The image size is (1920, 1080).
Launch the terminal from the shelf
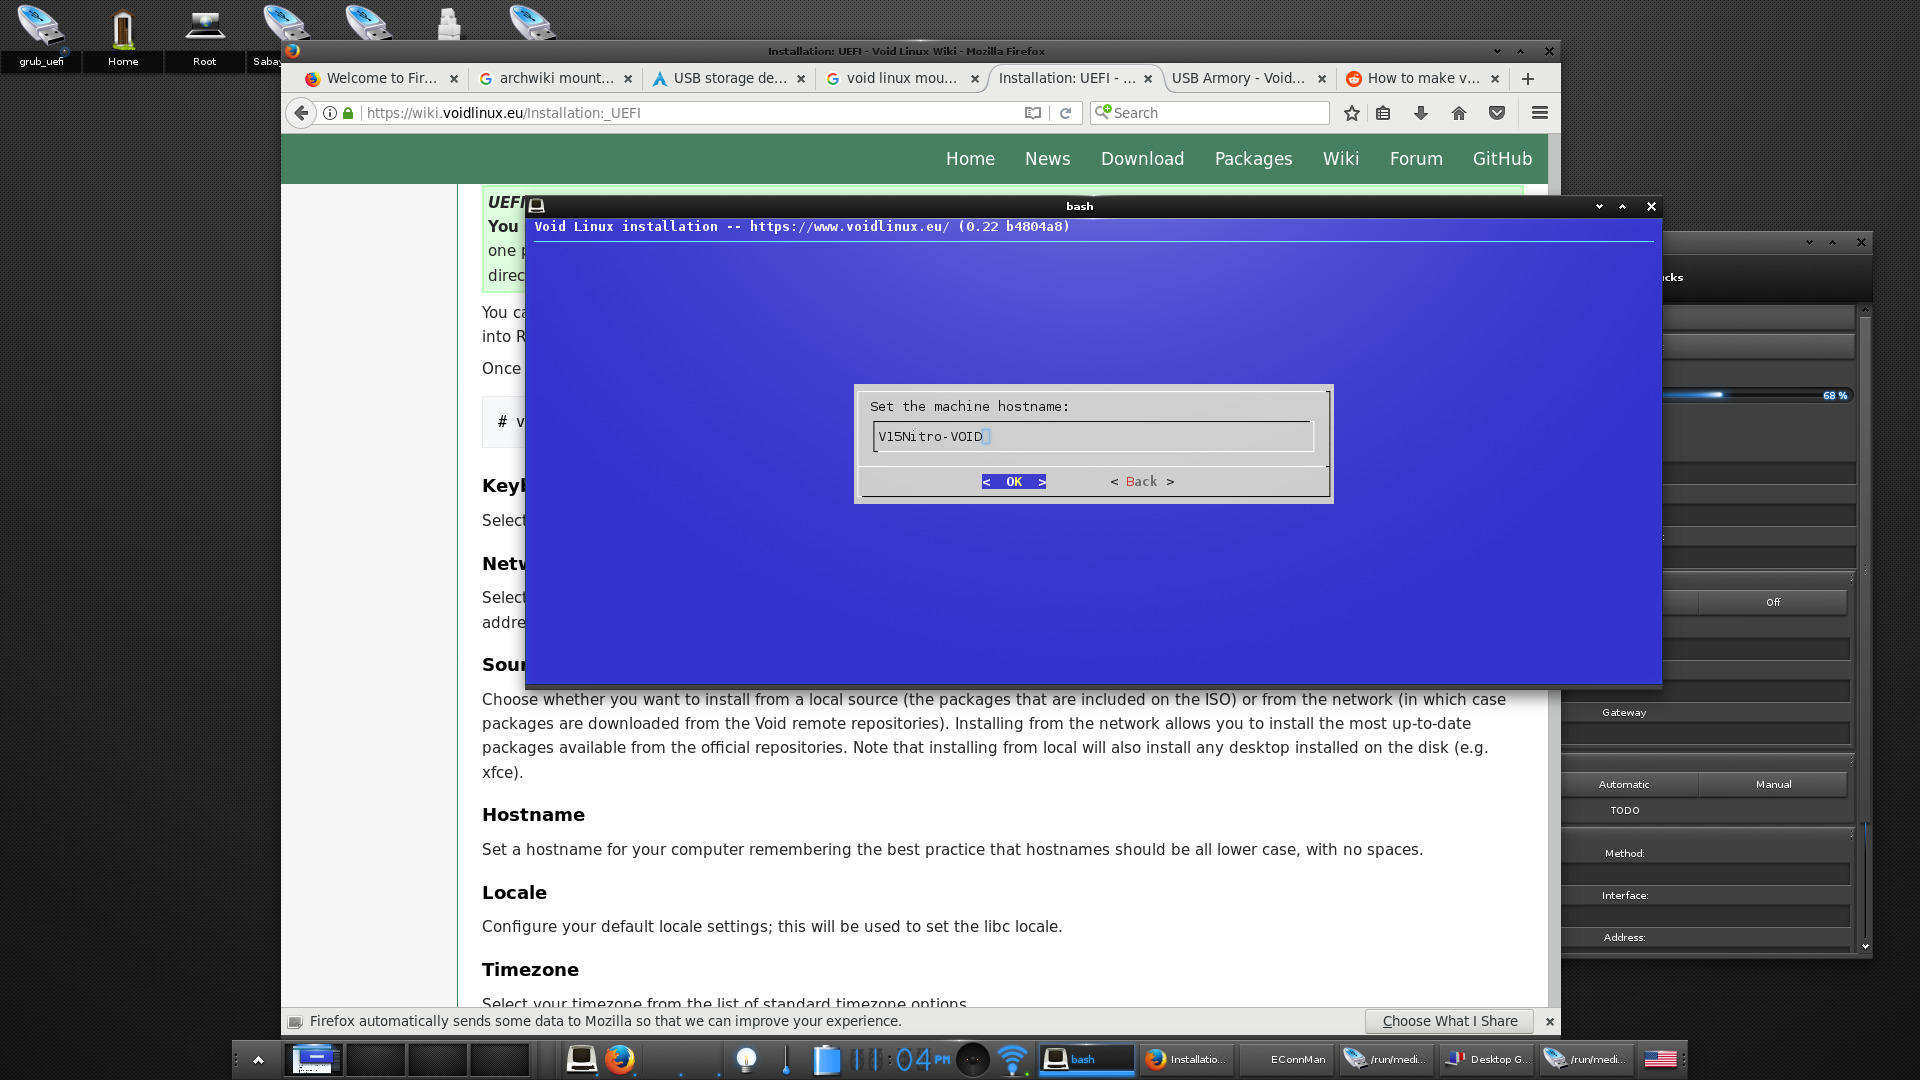point(581,1058)
